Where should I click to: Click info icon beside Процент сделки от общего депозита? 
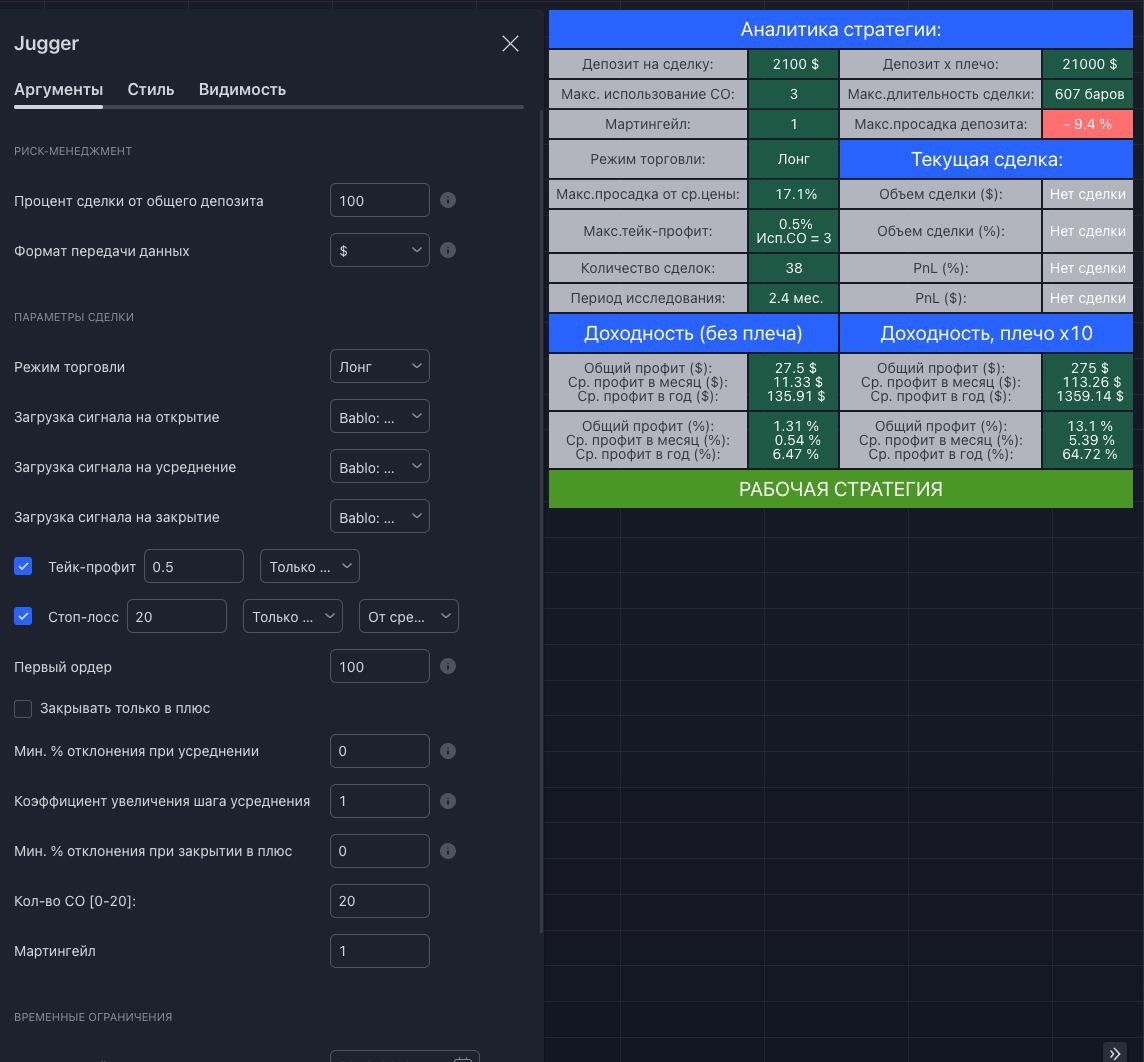pyautogui.click(x=448, y=200)
